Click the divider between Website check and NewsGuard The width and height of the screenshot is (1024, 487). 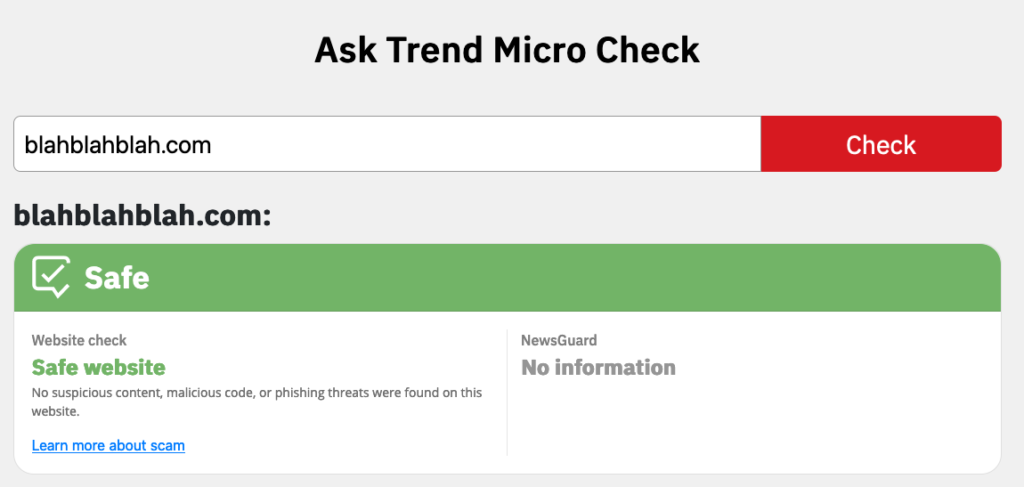coord(507,392)
